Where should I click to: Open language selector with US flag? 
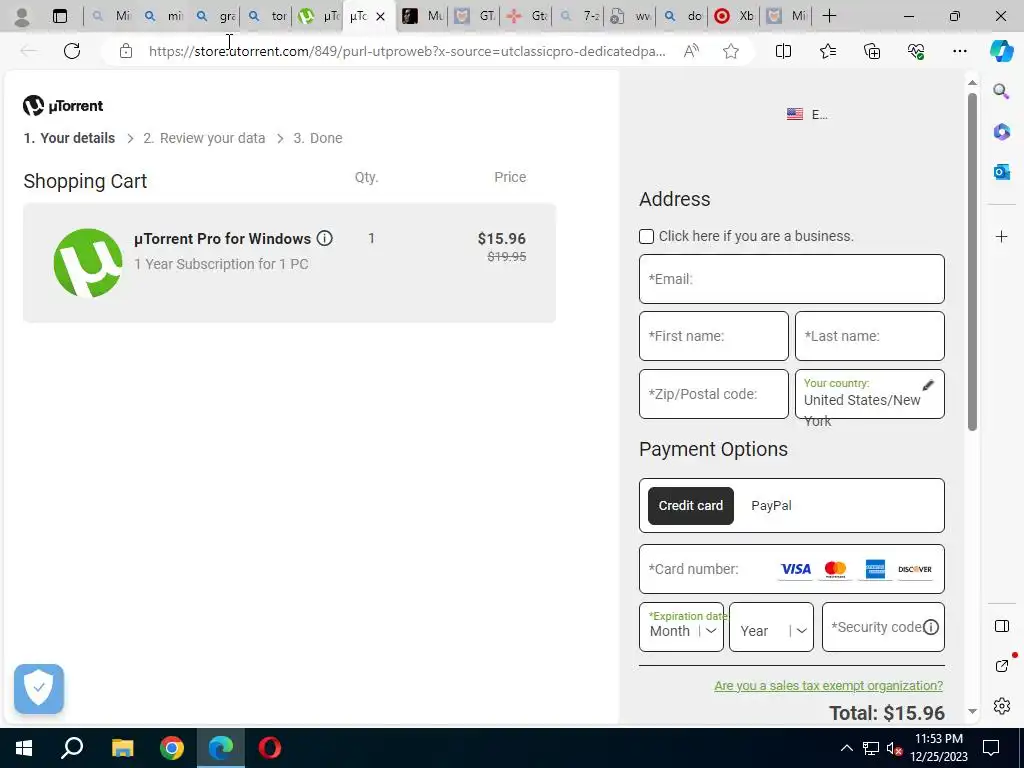[x=807, y=114]
